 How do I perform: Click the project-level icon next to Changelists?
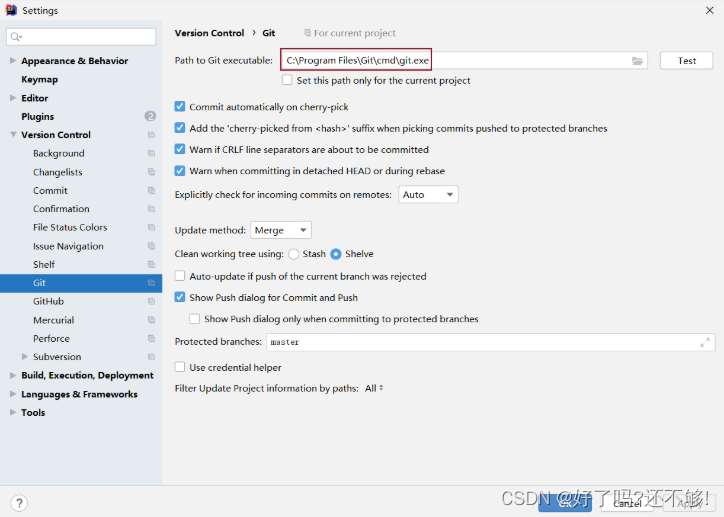151,172
